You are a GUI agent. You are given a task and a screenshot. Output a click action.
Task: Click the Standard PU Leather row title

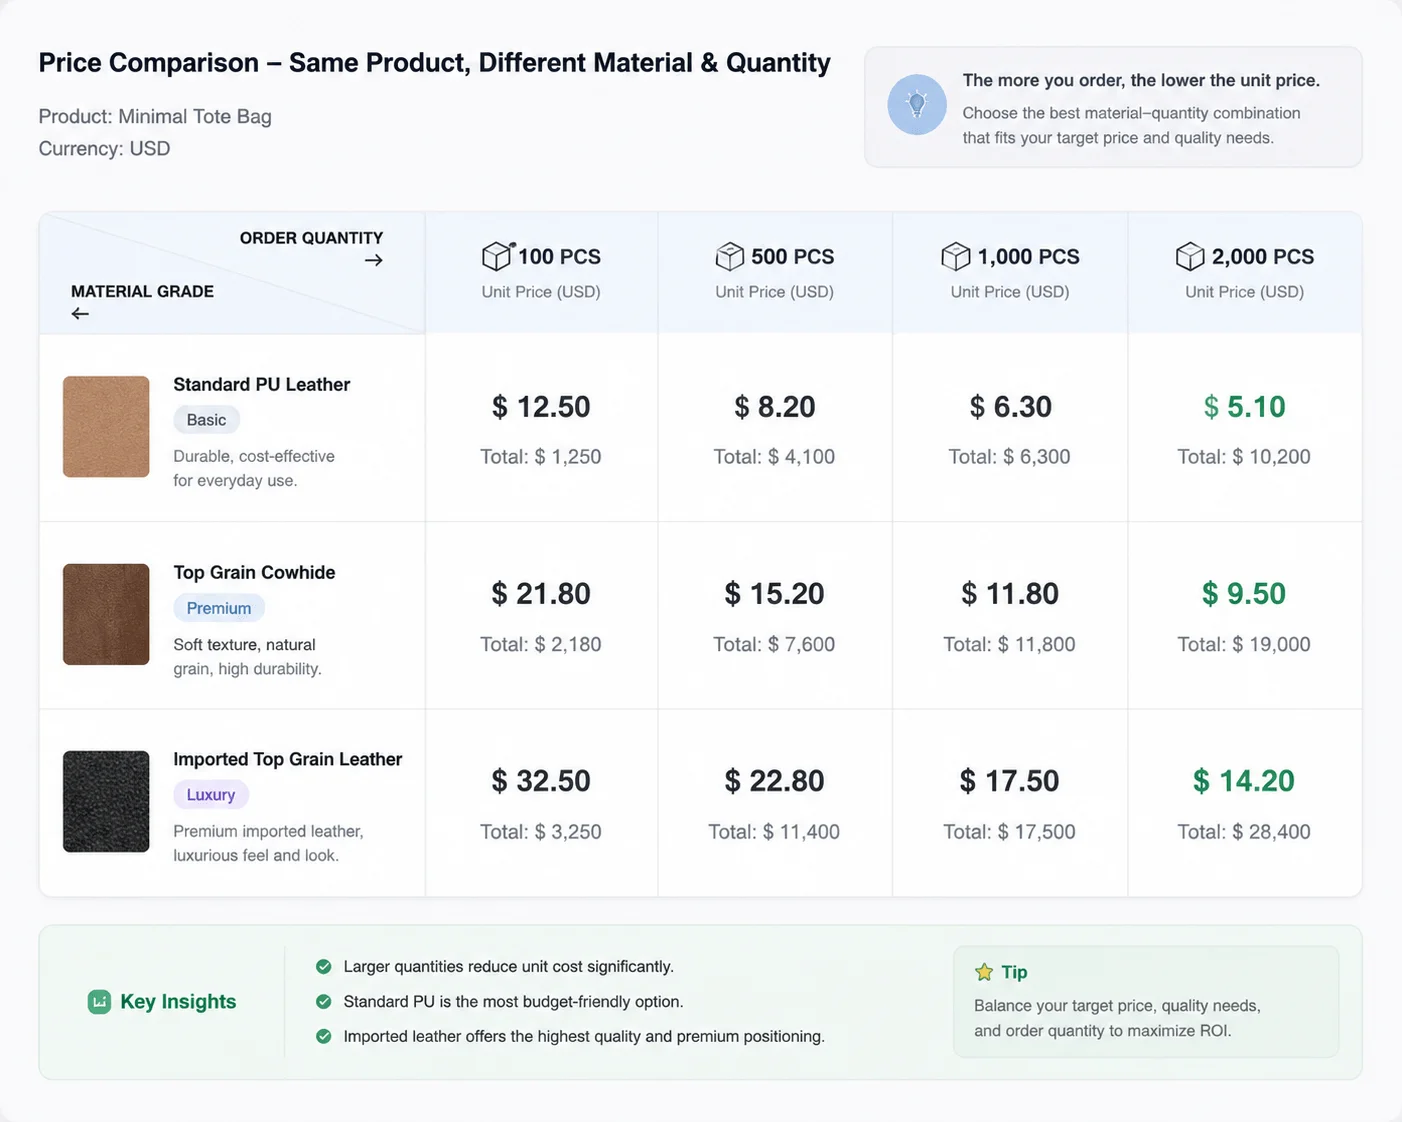pos(262,385)
